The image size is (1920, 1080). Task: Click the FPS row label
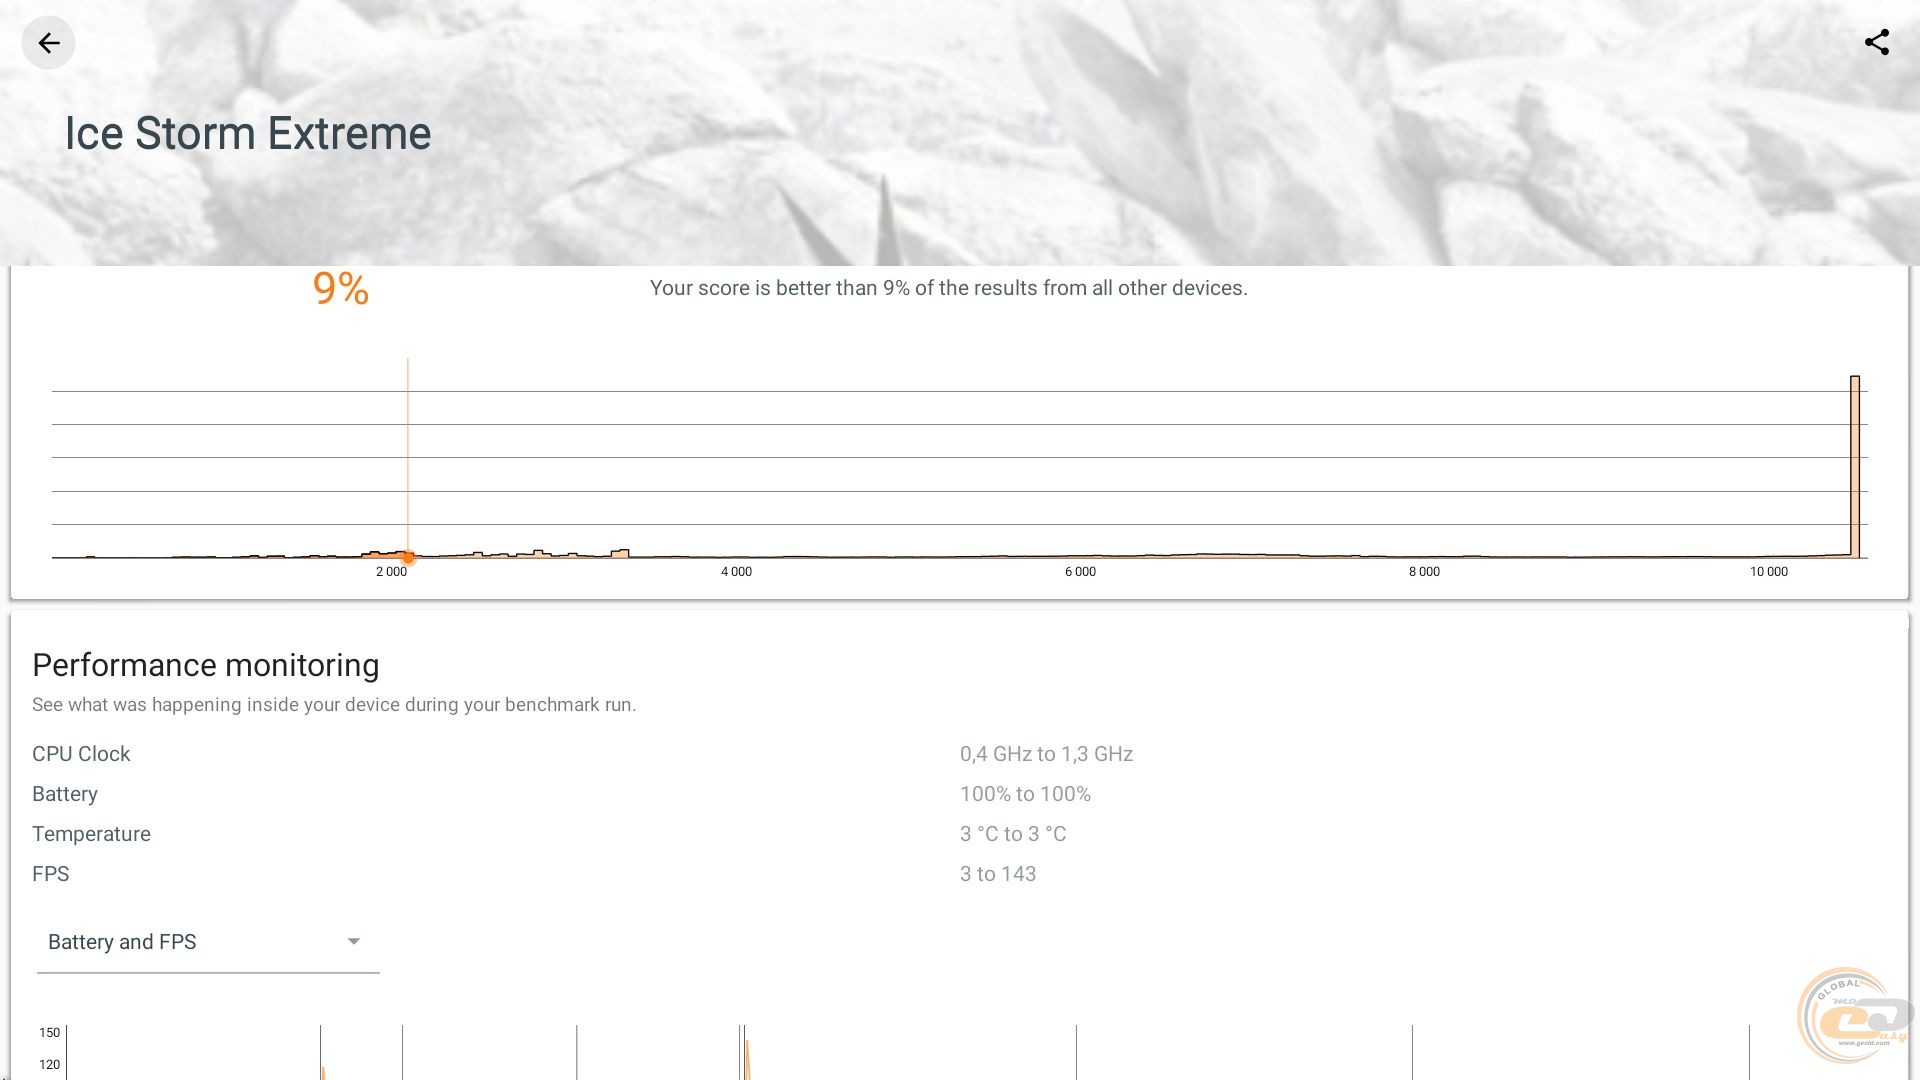(x=50, y=874)
